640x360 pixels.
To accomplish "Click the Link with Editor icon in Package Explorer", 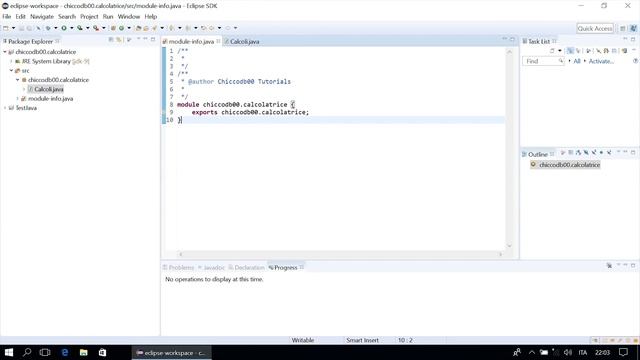I will click(119, 40).
